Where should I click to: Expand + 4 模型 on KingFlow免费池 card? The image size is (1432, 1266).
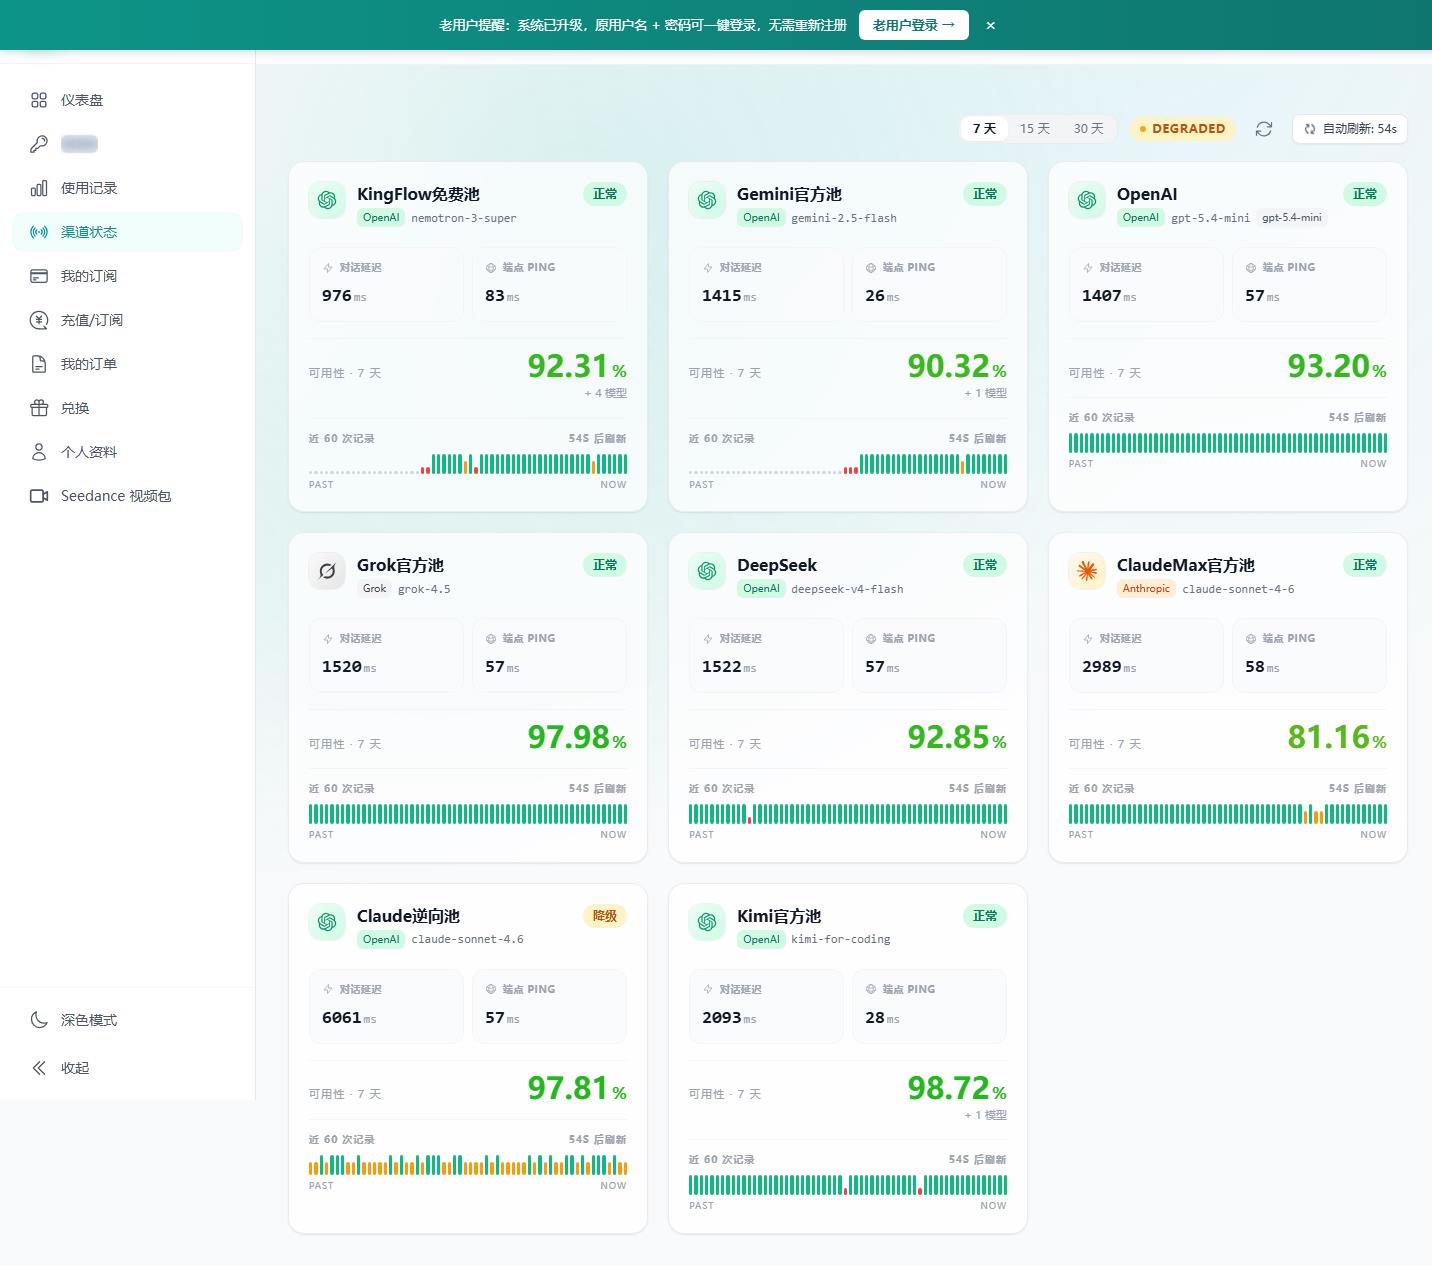(x=606, y=393)
